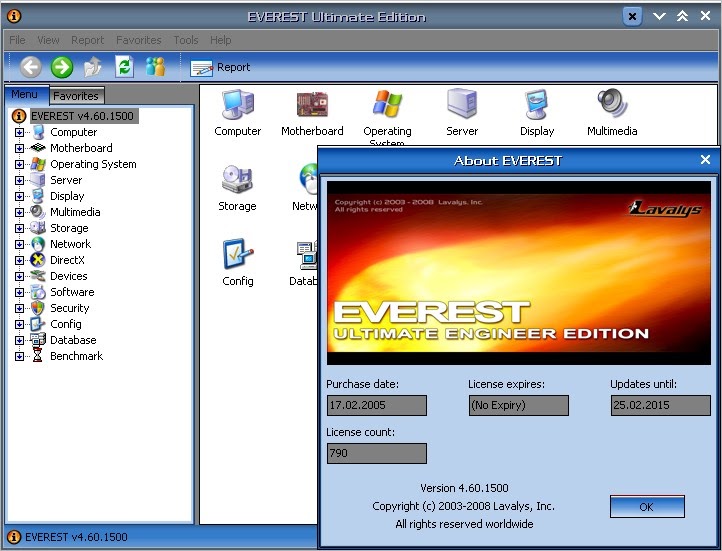
Task: Select the Devices tree entry
Action: click(69, 276)
